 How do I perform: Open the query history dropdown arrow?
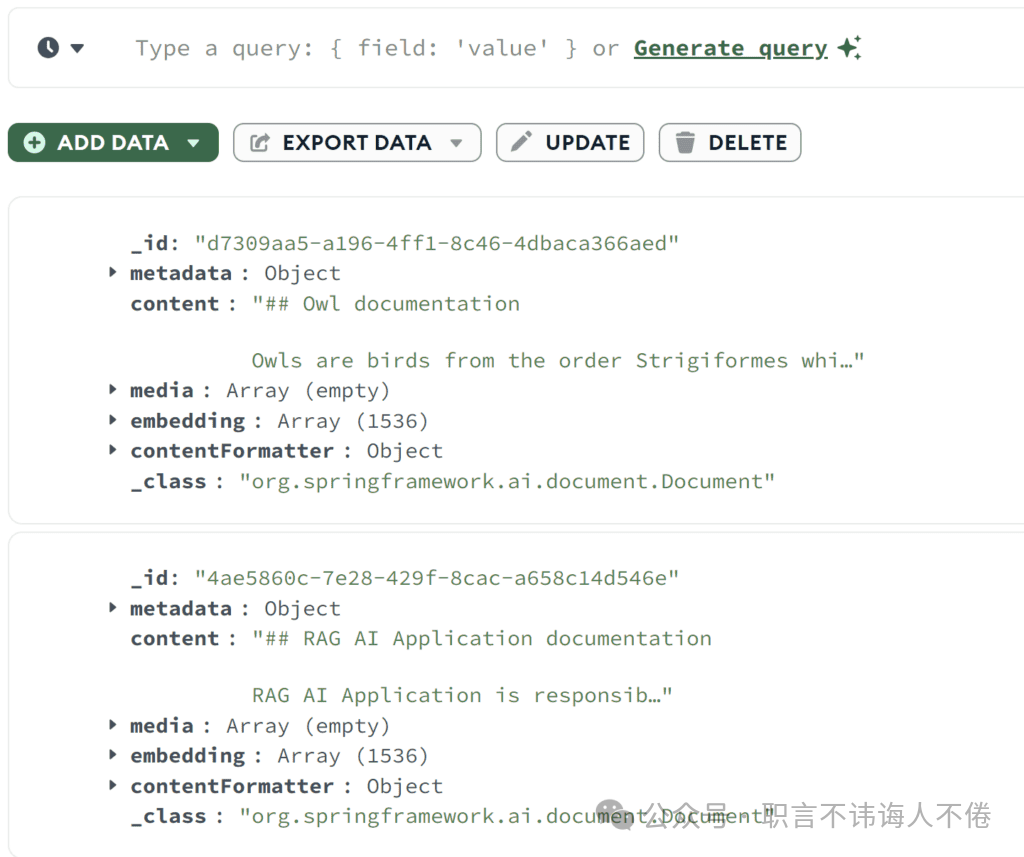click(x=77, y=47)
